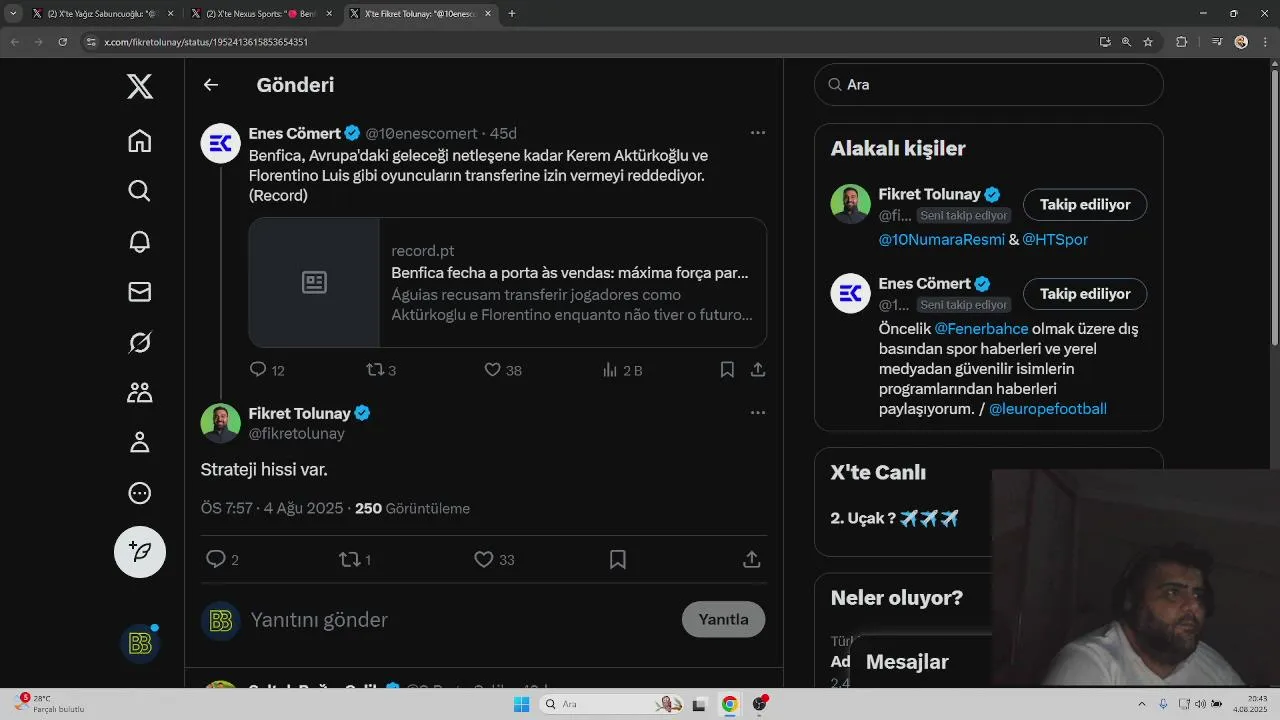This screenshot has width=1280, height=720.
Task: Open the More circle menu
Action: [140, 493]
